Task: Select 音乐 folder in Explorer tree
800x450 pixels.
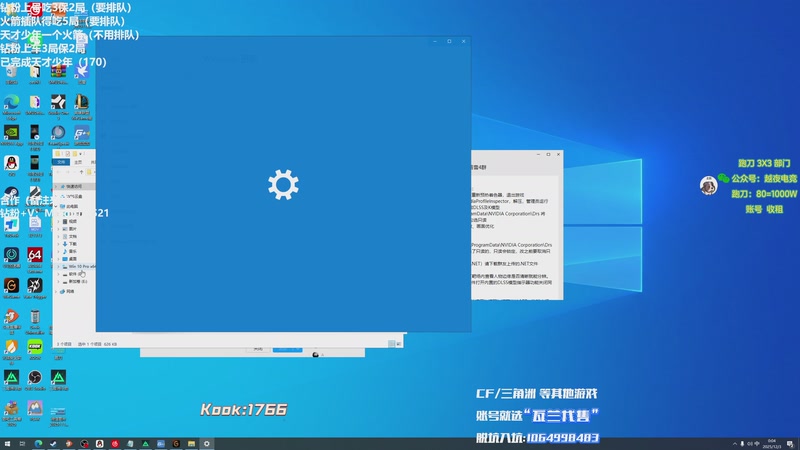Action: (69, 251)
